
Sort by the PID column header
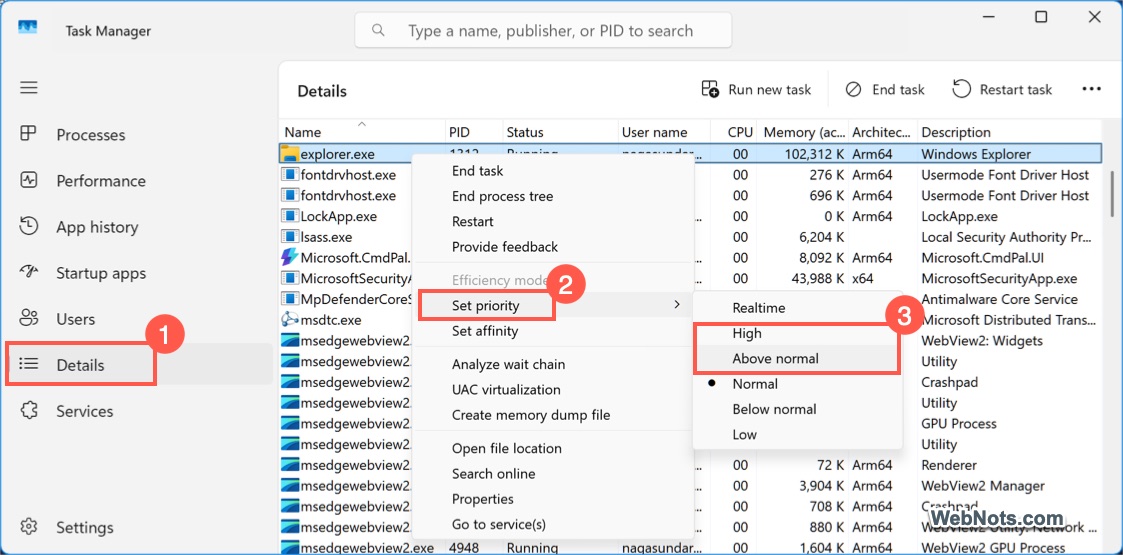(473, 132)
